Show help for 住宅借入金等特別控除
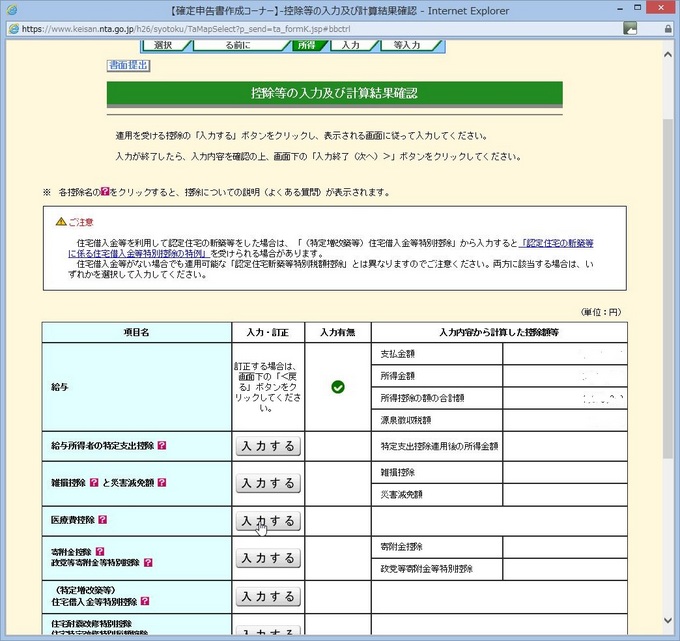The width and height of the screenshot is (680, 641). pyautogui.click(x=145, y=602)
